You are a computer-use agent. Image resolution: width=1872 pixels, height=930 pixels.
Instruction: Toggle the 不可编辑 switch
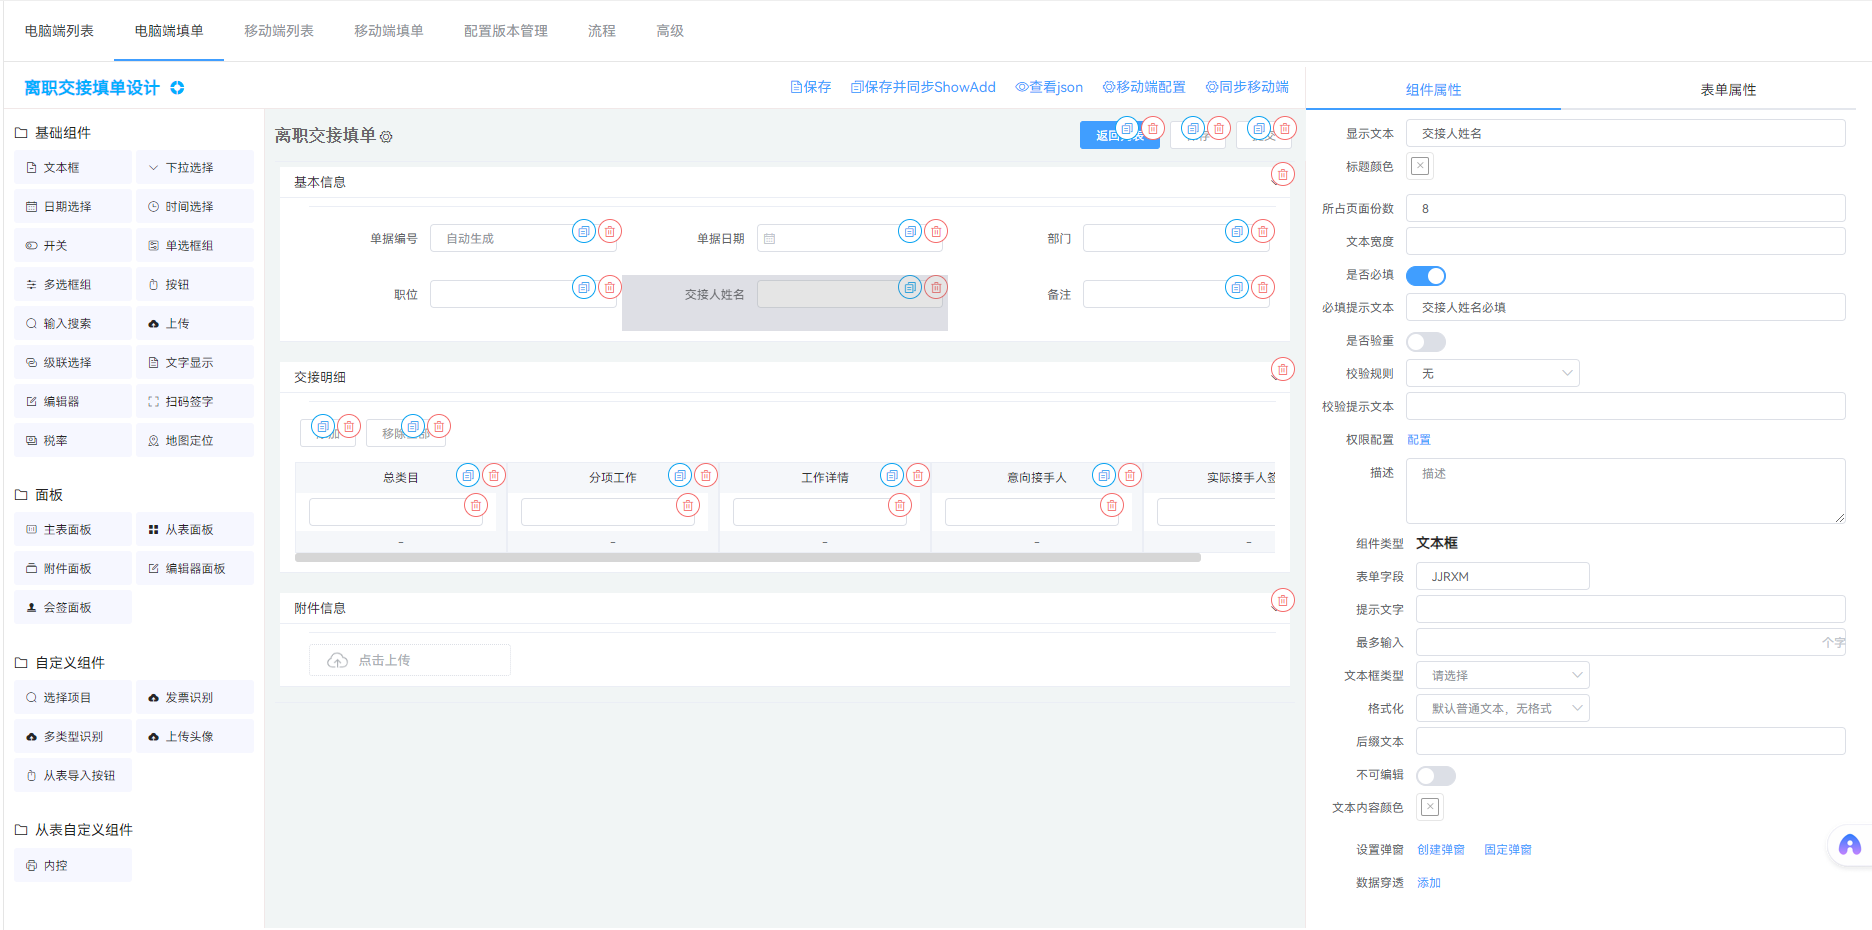(1436, 775)
